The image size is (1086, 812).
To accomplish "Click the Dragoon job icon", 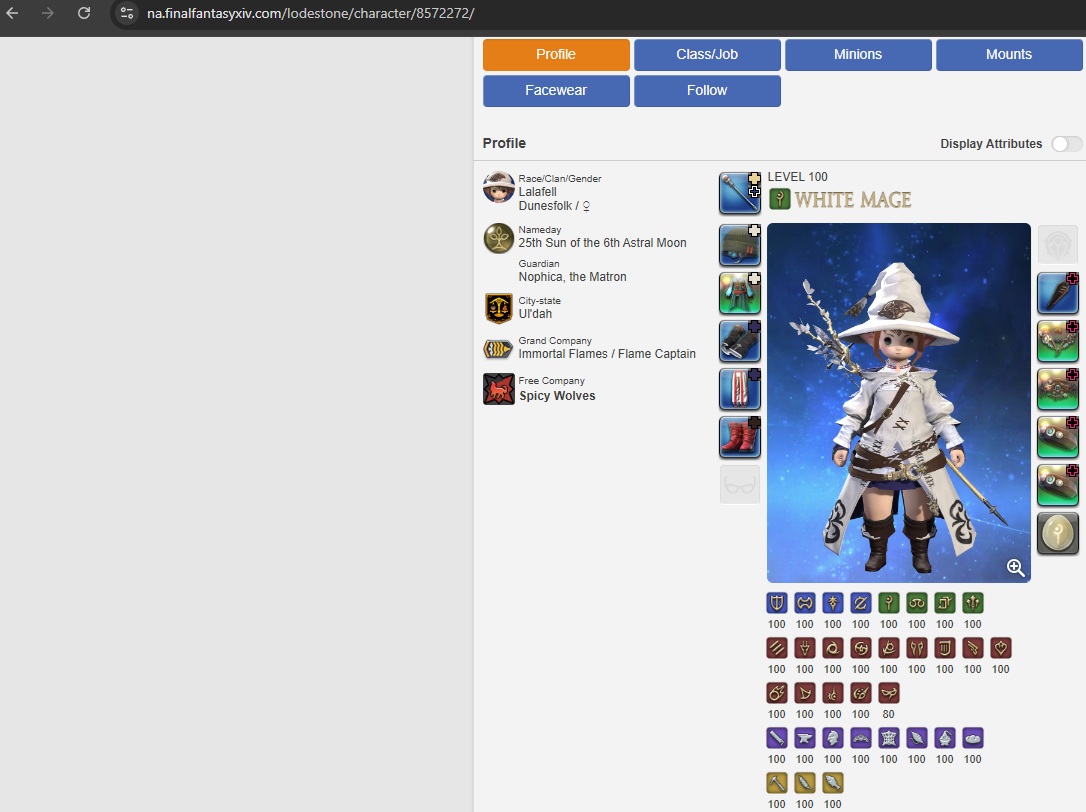I will tap(805, 648).
